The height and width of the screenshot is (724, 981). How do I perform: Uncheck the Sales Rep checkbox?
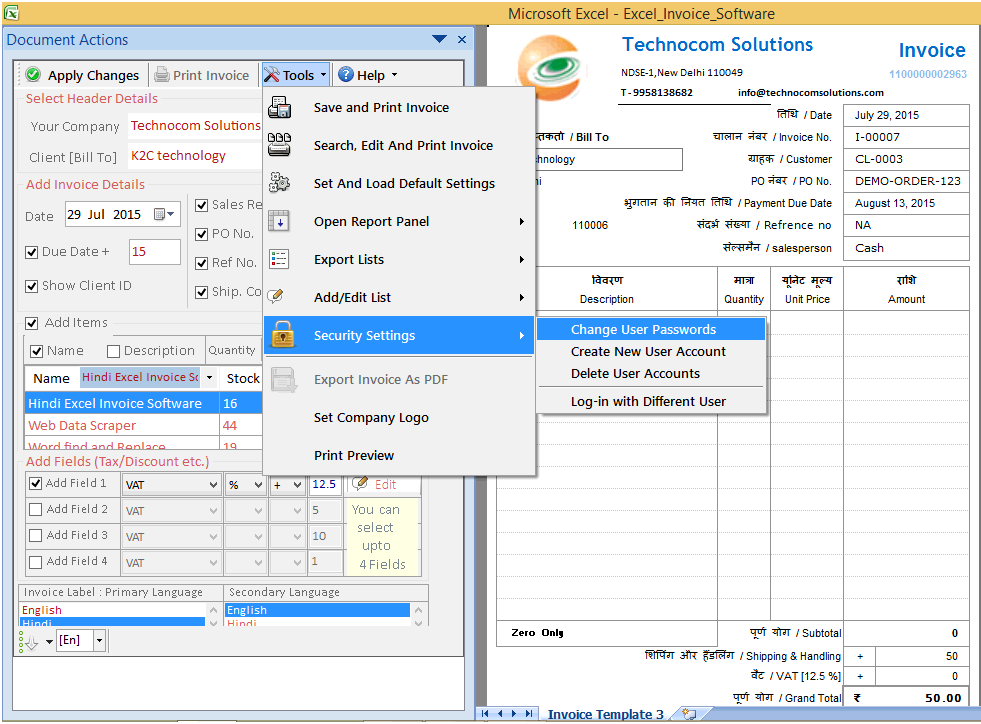point(201,205)
